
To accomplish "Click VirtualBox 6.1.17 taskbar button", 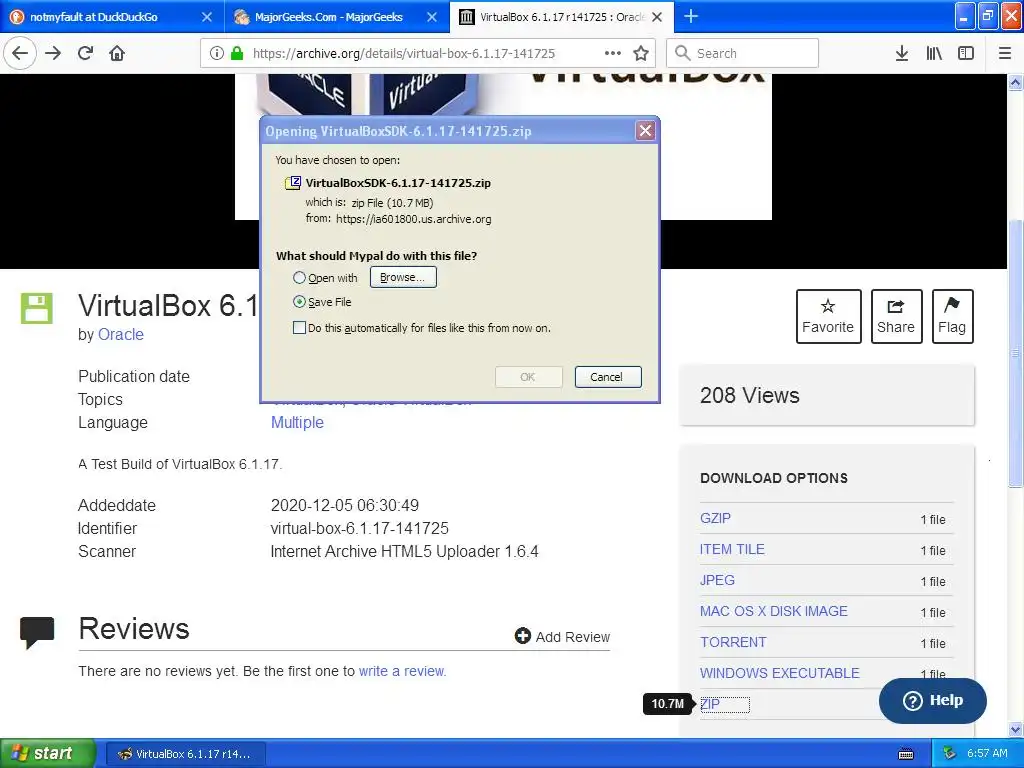I will 186,754.
